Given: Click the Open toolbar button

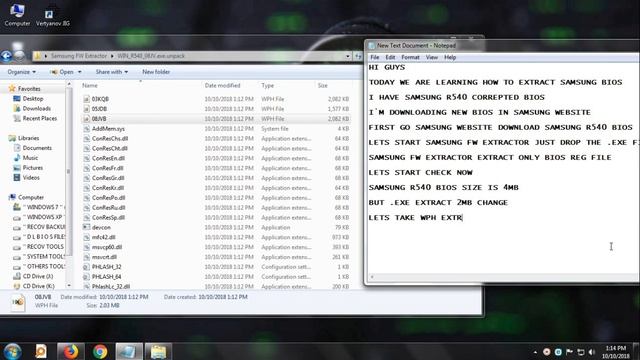Looking at the screenshot, I should tap(62, 72).
